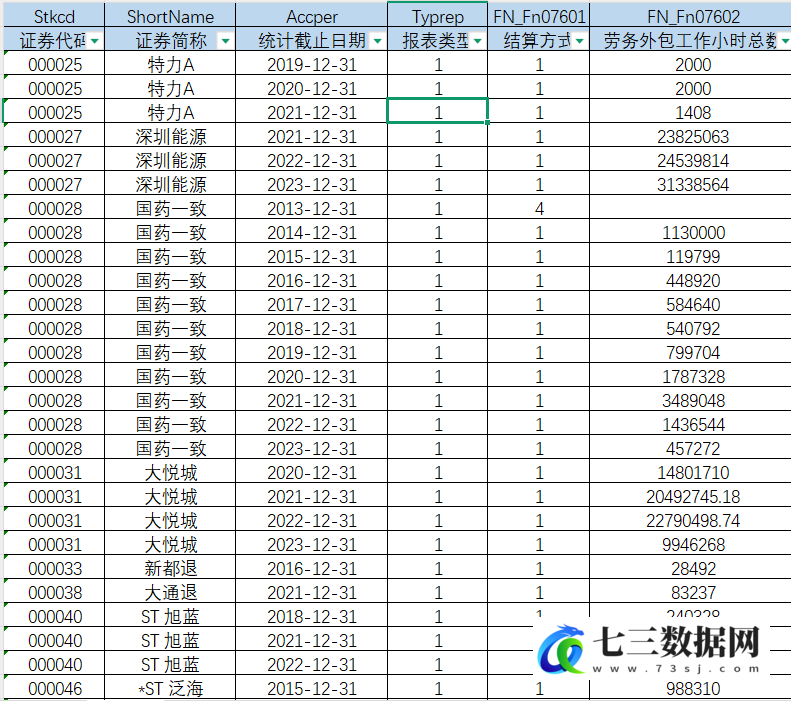Screen dimensions: 791x701
Task: Click cell with value 799704
Action: (691, 353)
